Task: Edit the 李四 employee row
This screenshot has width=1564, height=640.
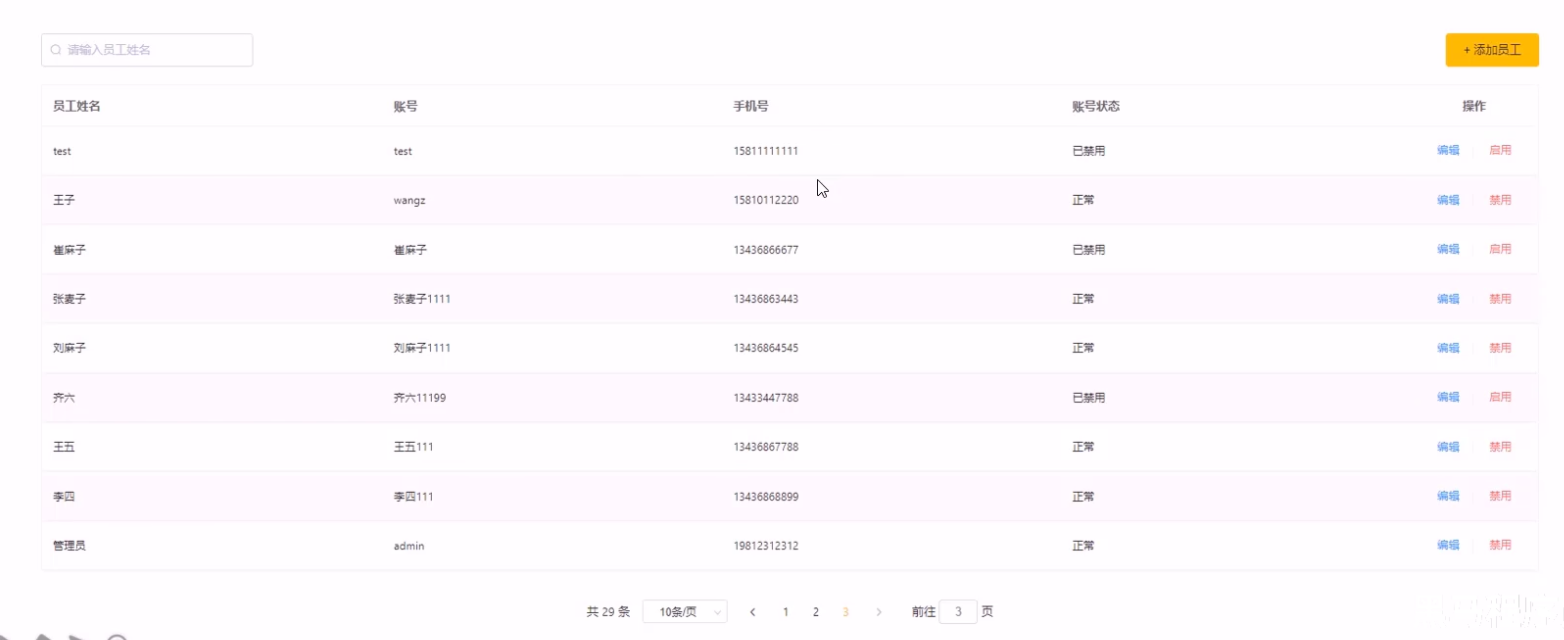Action: (1447, 496)
